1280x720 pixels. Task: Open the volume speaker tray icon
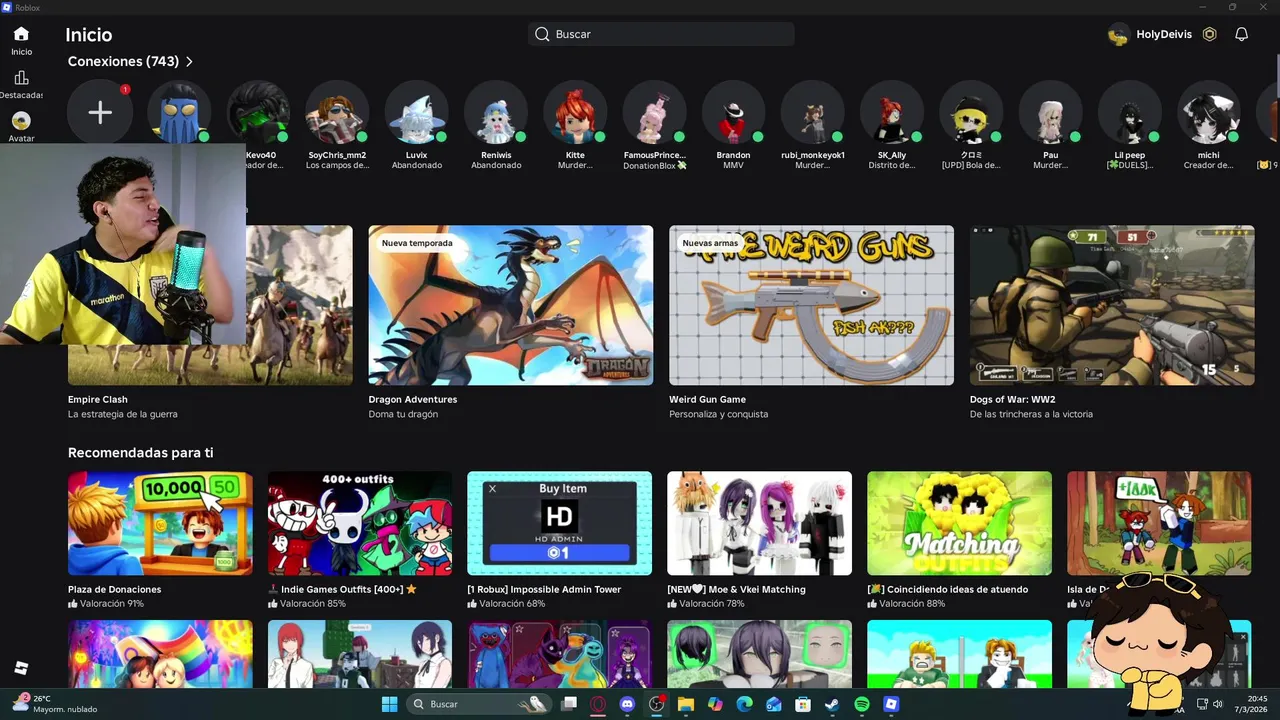click(x=1218, y=704)
